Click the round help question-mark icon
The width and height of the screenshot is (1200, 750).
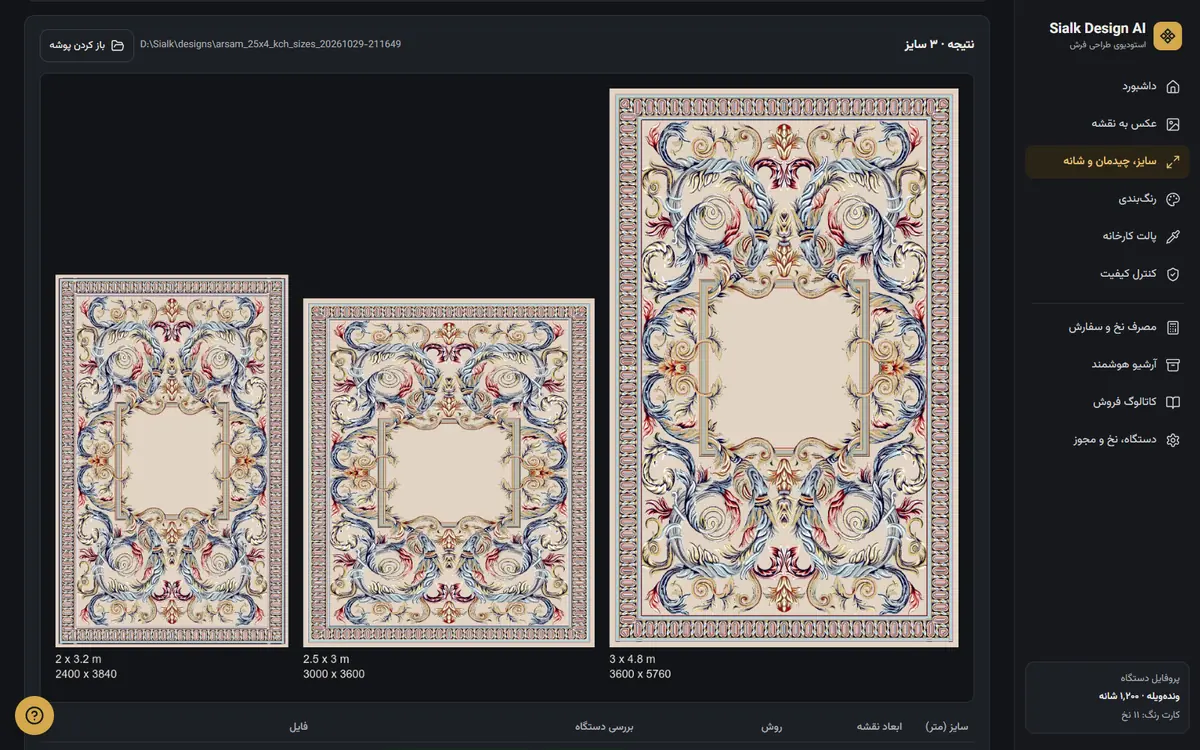pyautogui.click(x=34, y=715)
